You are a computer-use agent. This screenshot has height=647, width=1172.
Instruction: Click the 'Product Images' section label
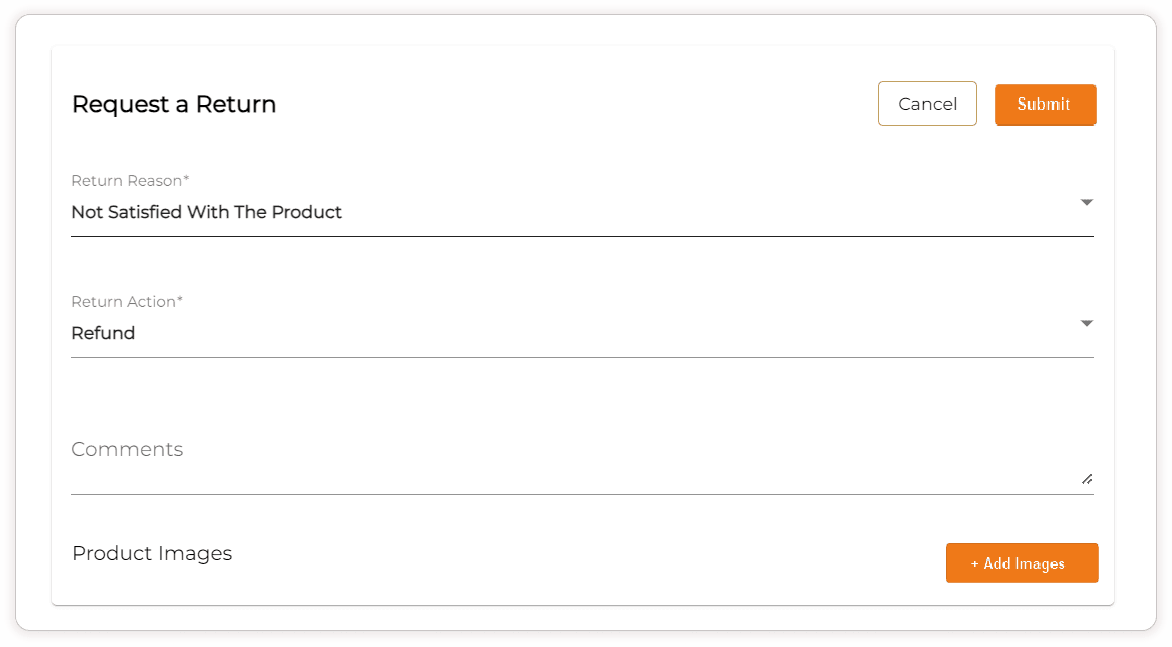[x=152, y=553]
